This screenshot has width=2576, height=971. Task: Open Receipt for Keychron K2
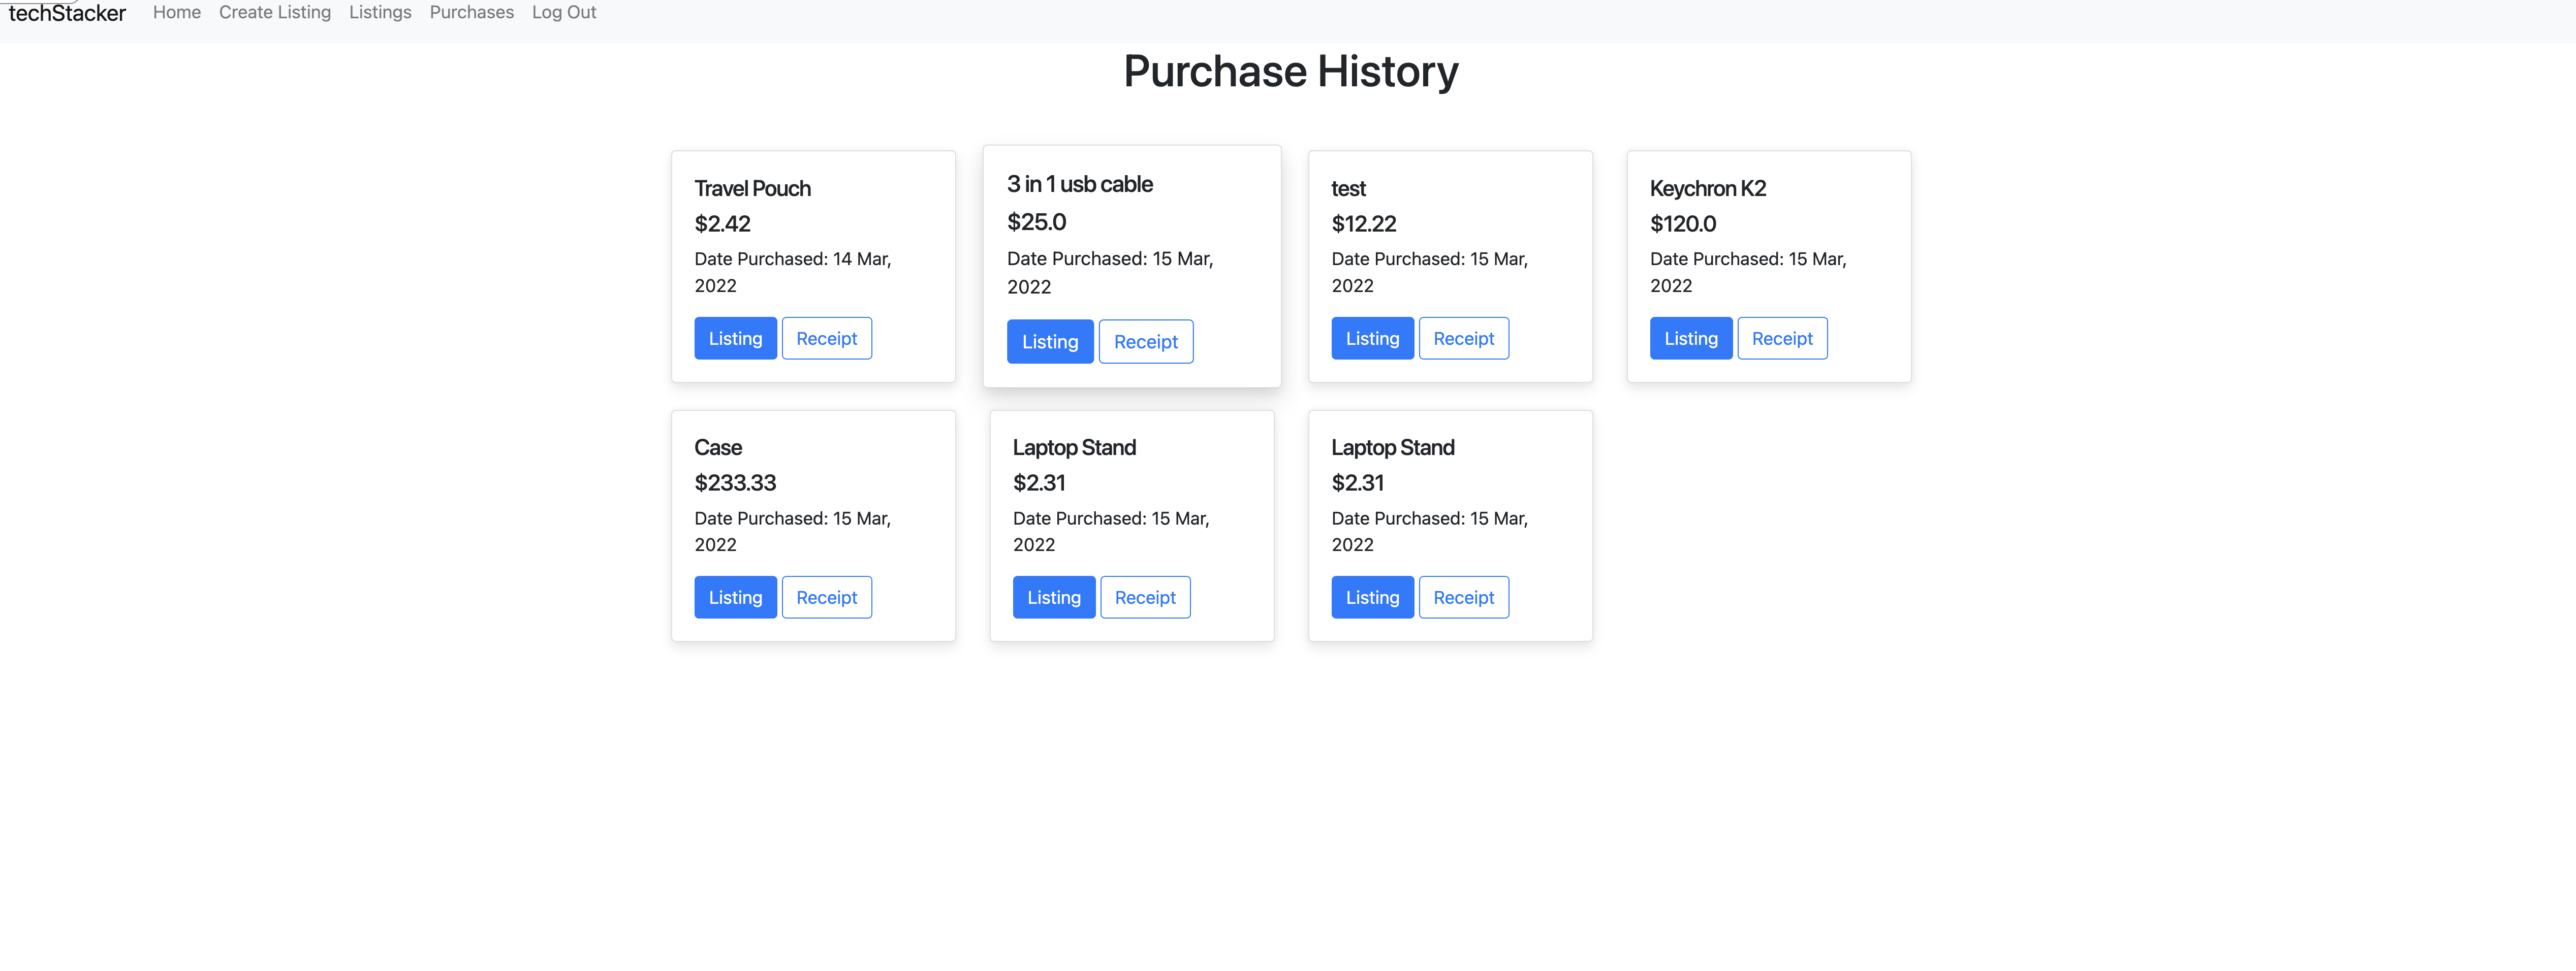tap(1781, 338)
